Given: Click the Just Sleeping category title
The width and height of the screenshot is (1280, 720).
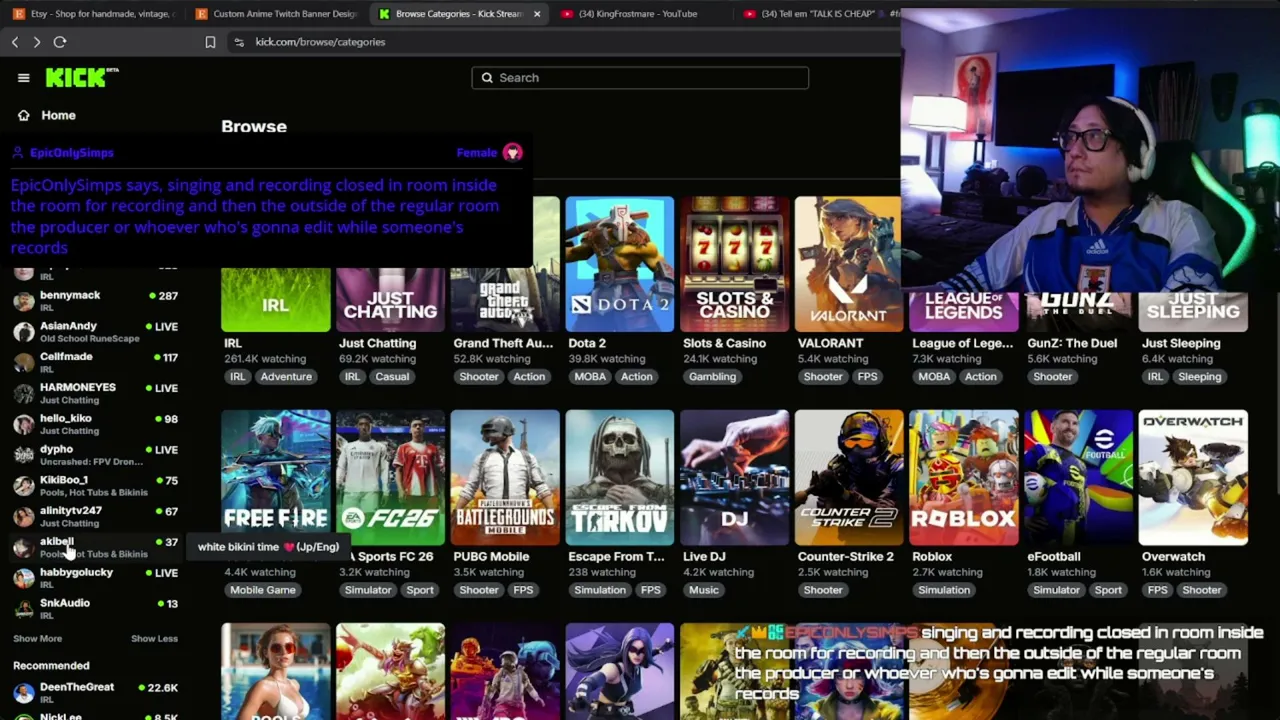Looking at the screenshot, I should coord(1181,343).
